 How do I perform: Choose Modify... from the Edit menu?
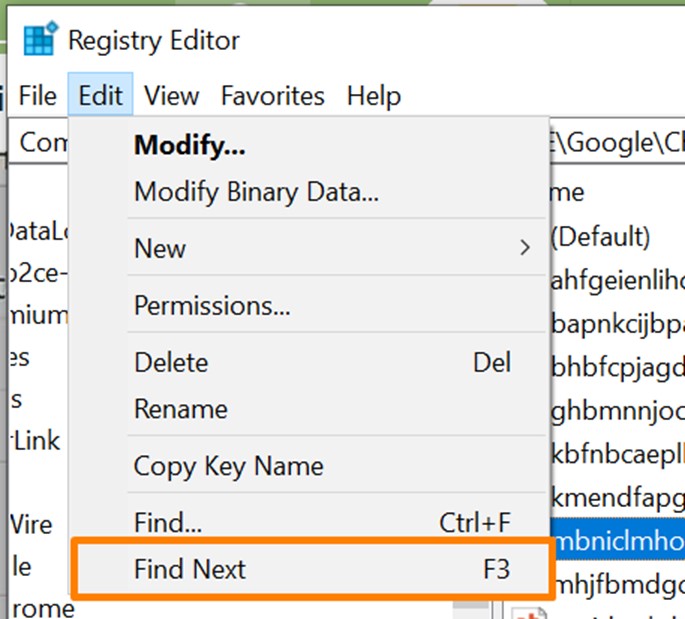[190, 146]
